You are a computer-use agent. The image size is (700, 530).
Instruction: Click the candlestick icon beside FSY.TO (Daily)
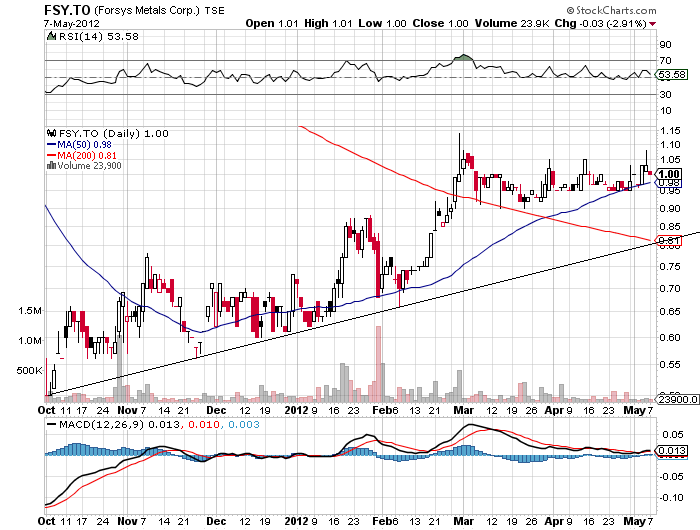coord(52,133)
